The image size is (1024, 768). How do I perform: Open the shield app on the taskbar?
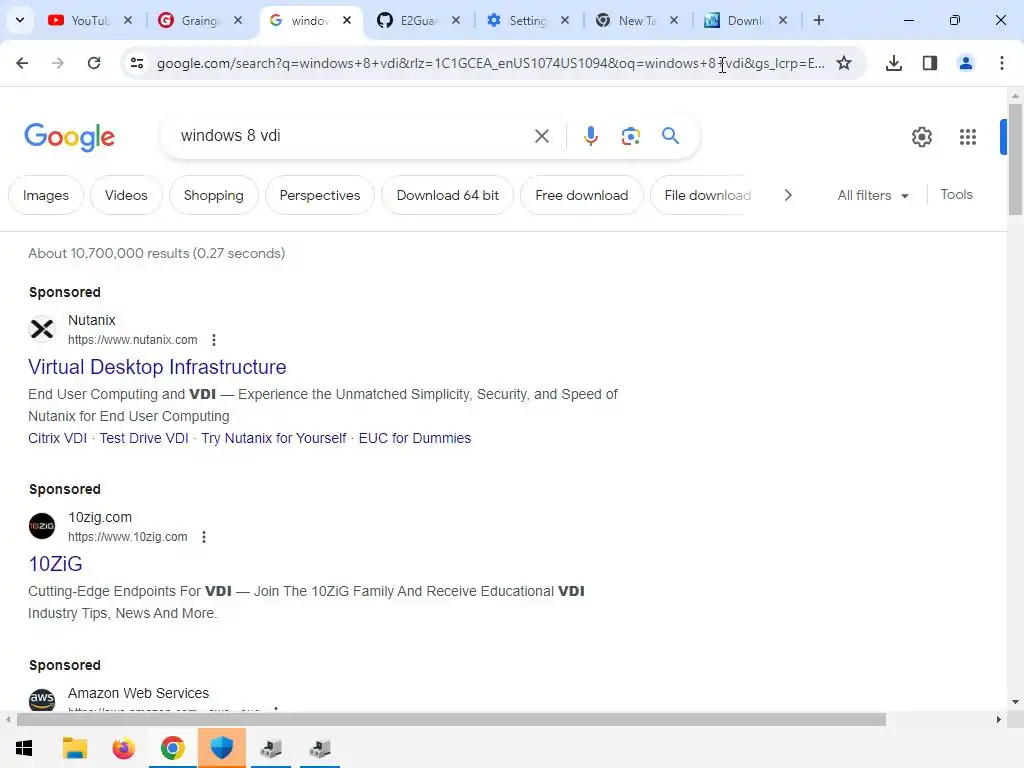coord(221,748)
